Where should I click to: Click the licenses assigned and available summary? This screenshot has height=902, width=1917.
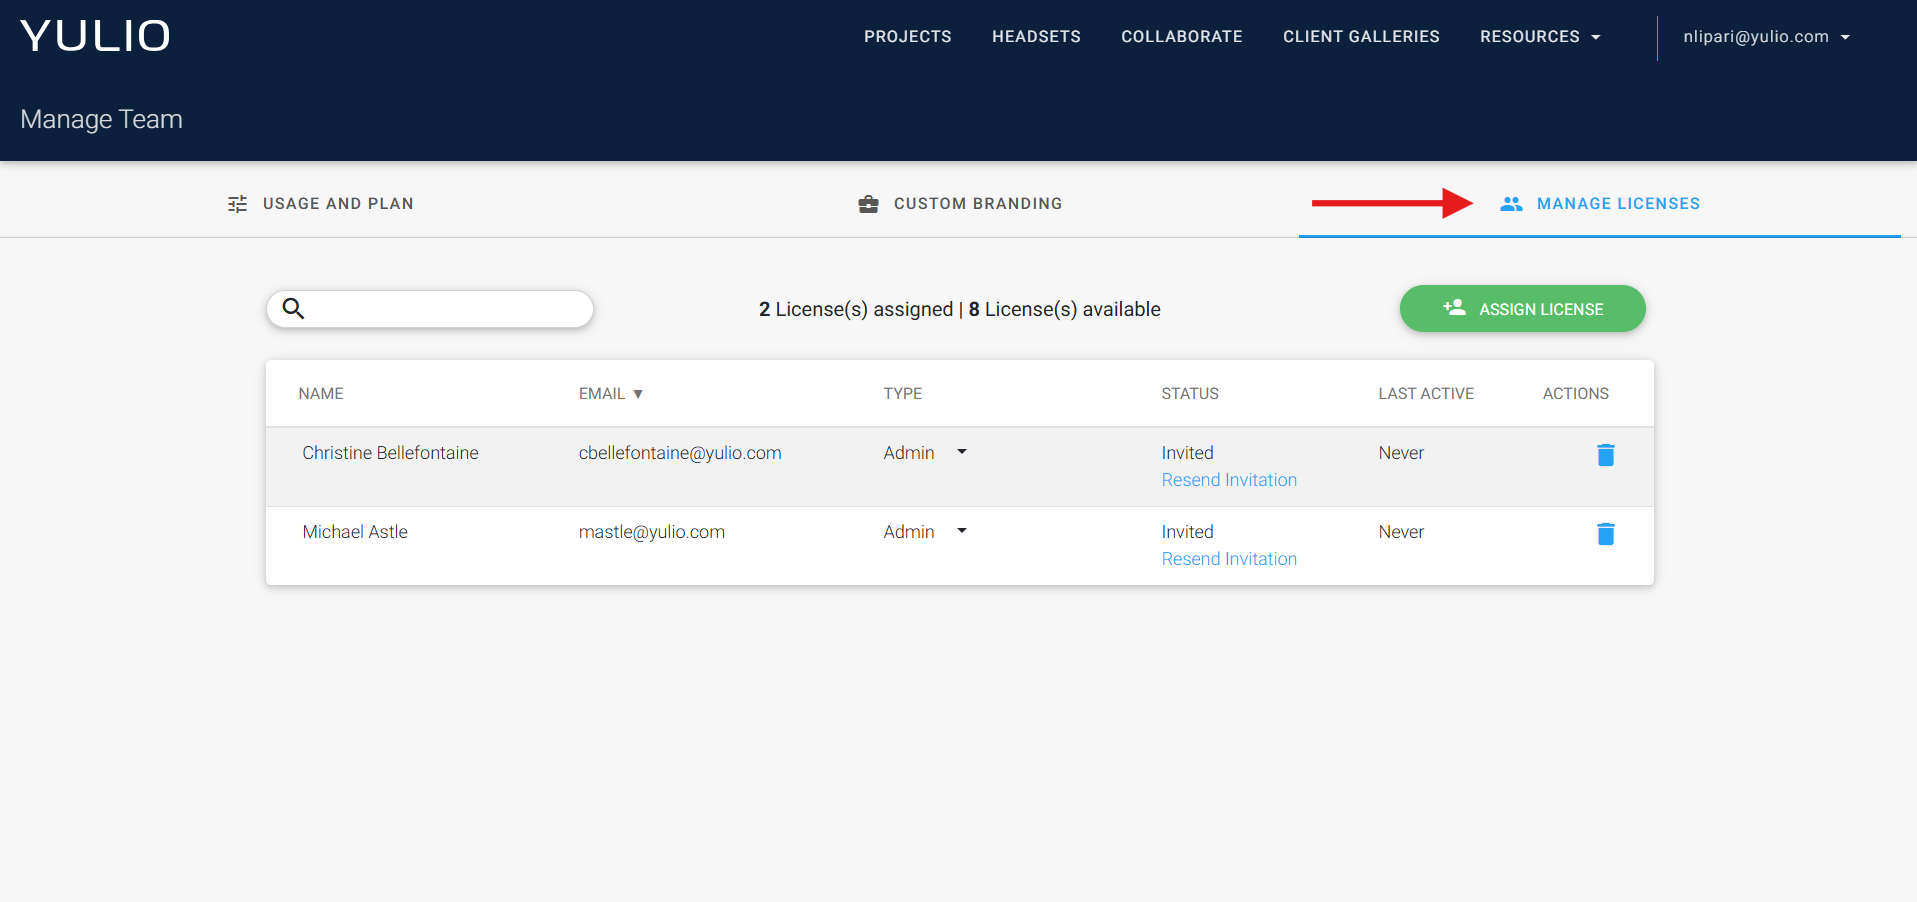click(x=960, y=309)
